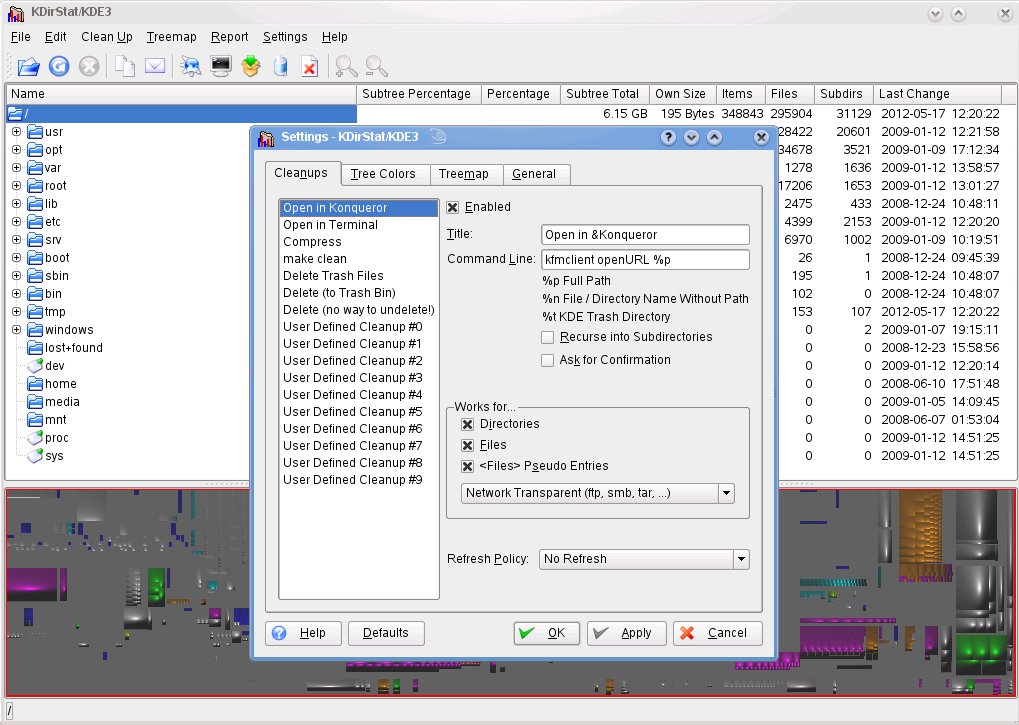Uncheck the Enabled checkbox
Viewport: 1019px width, 725px height.
pos(453,207)
